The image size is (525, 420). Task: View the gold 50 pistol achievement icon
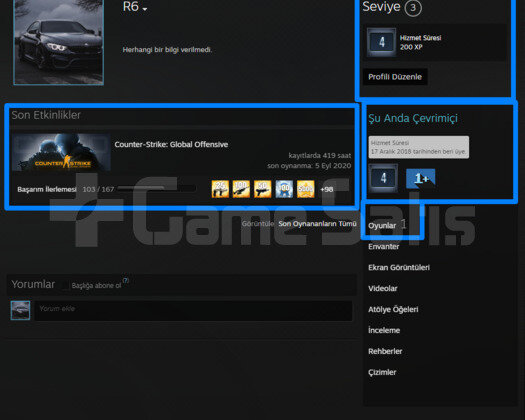point(263,189)
